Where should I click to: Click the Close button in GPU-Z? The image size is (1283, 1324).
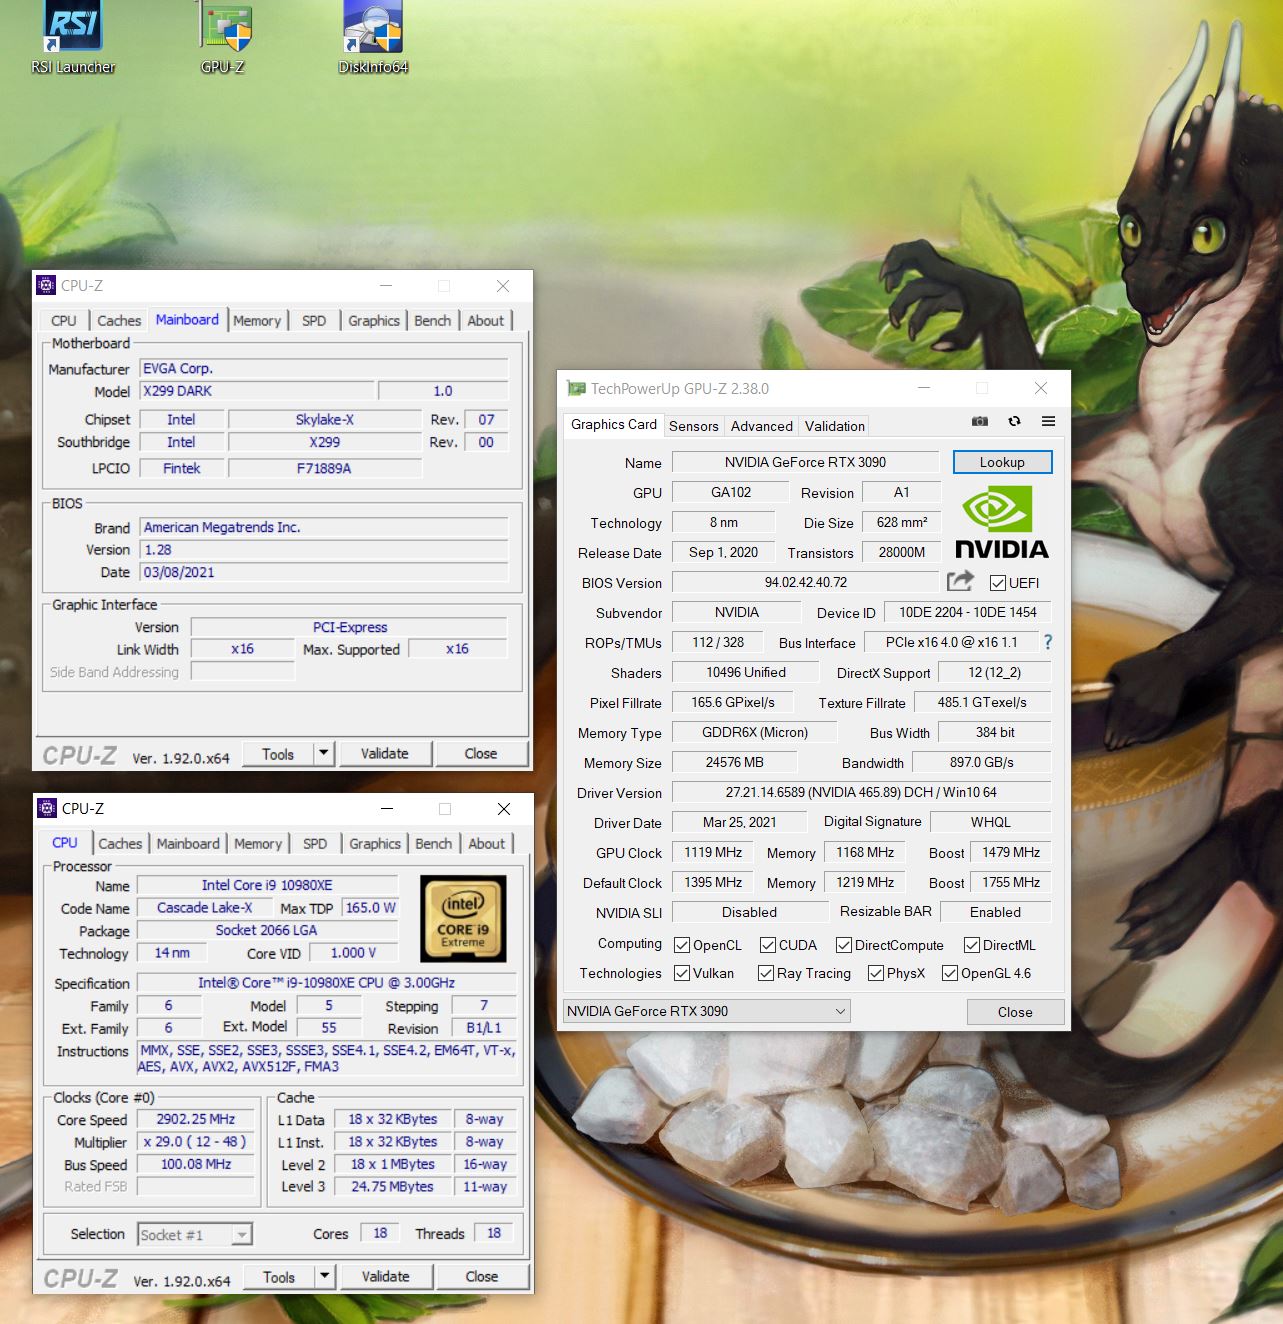[1015, 1012]
